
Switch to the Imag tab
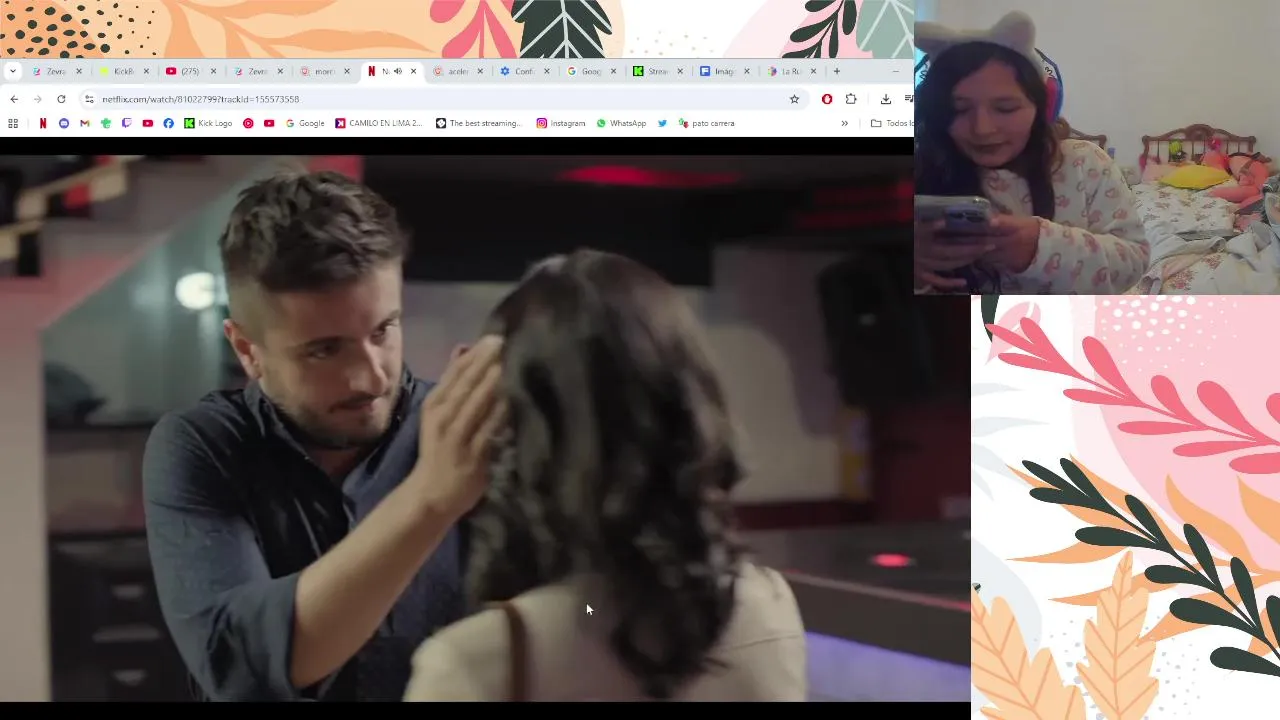tap(724, 71)
